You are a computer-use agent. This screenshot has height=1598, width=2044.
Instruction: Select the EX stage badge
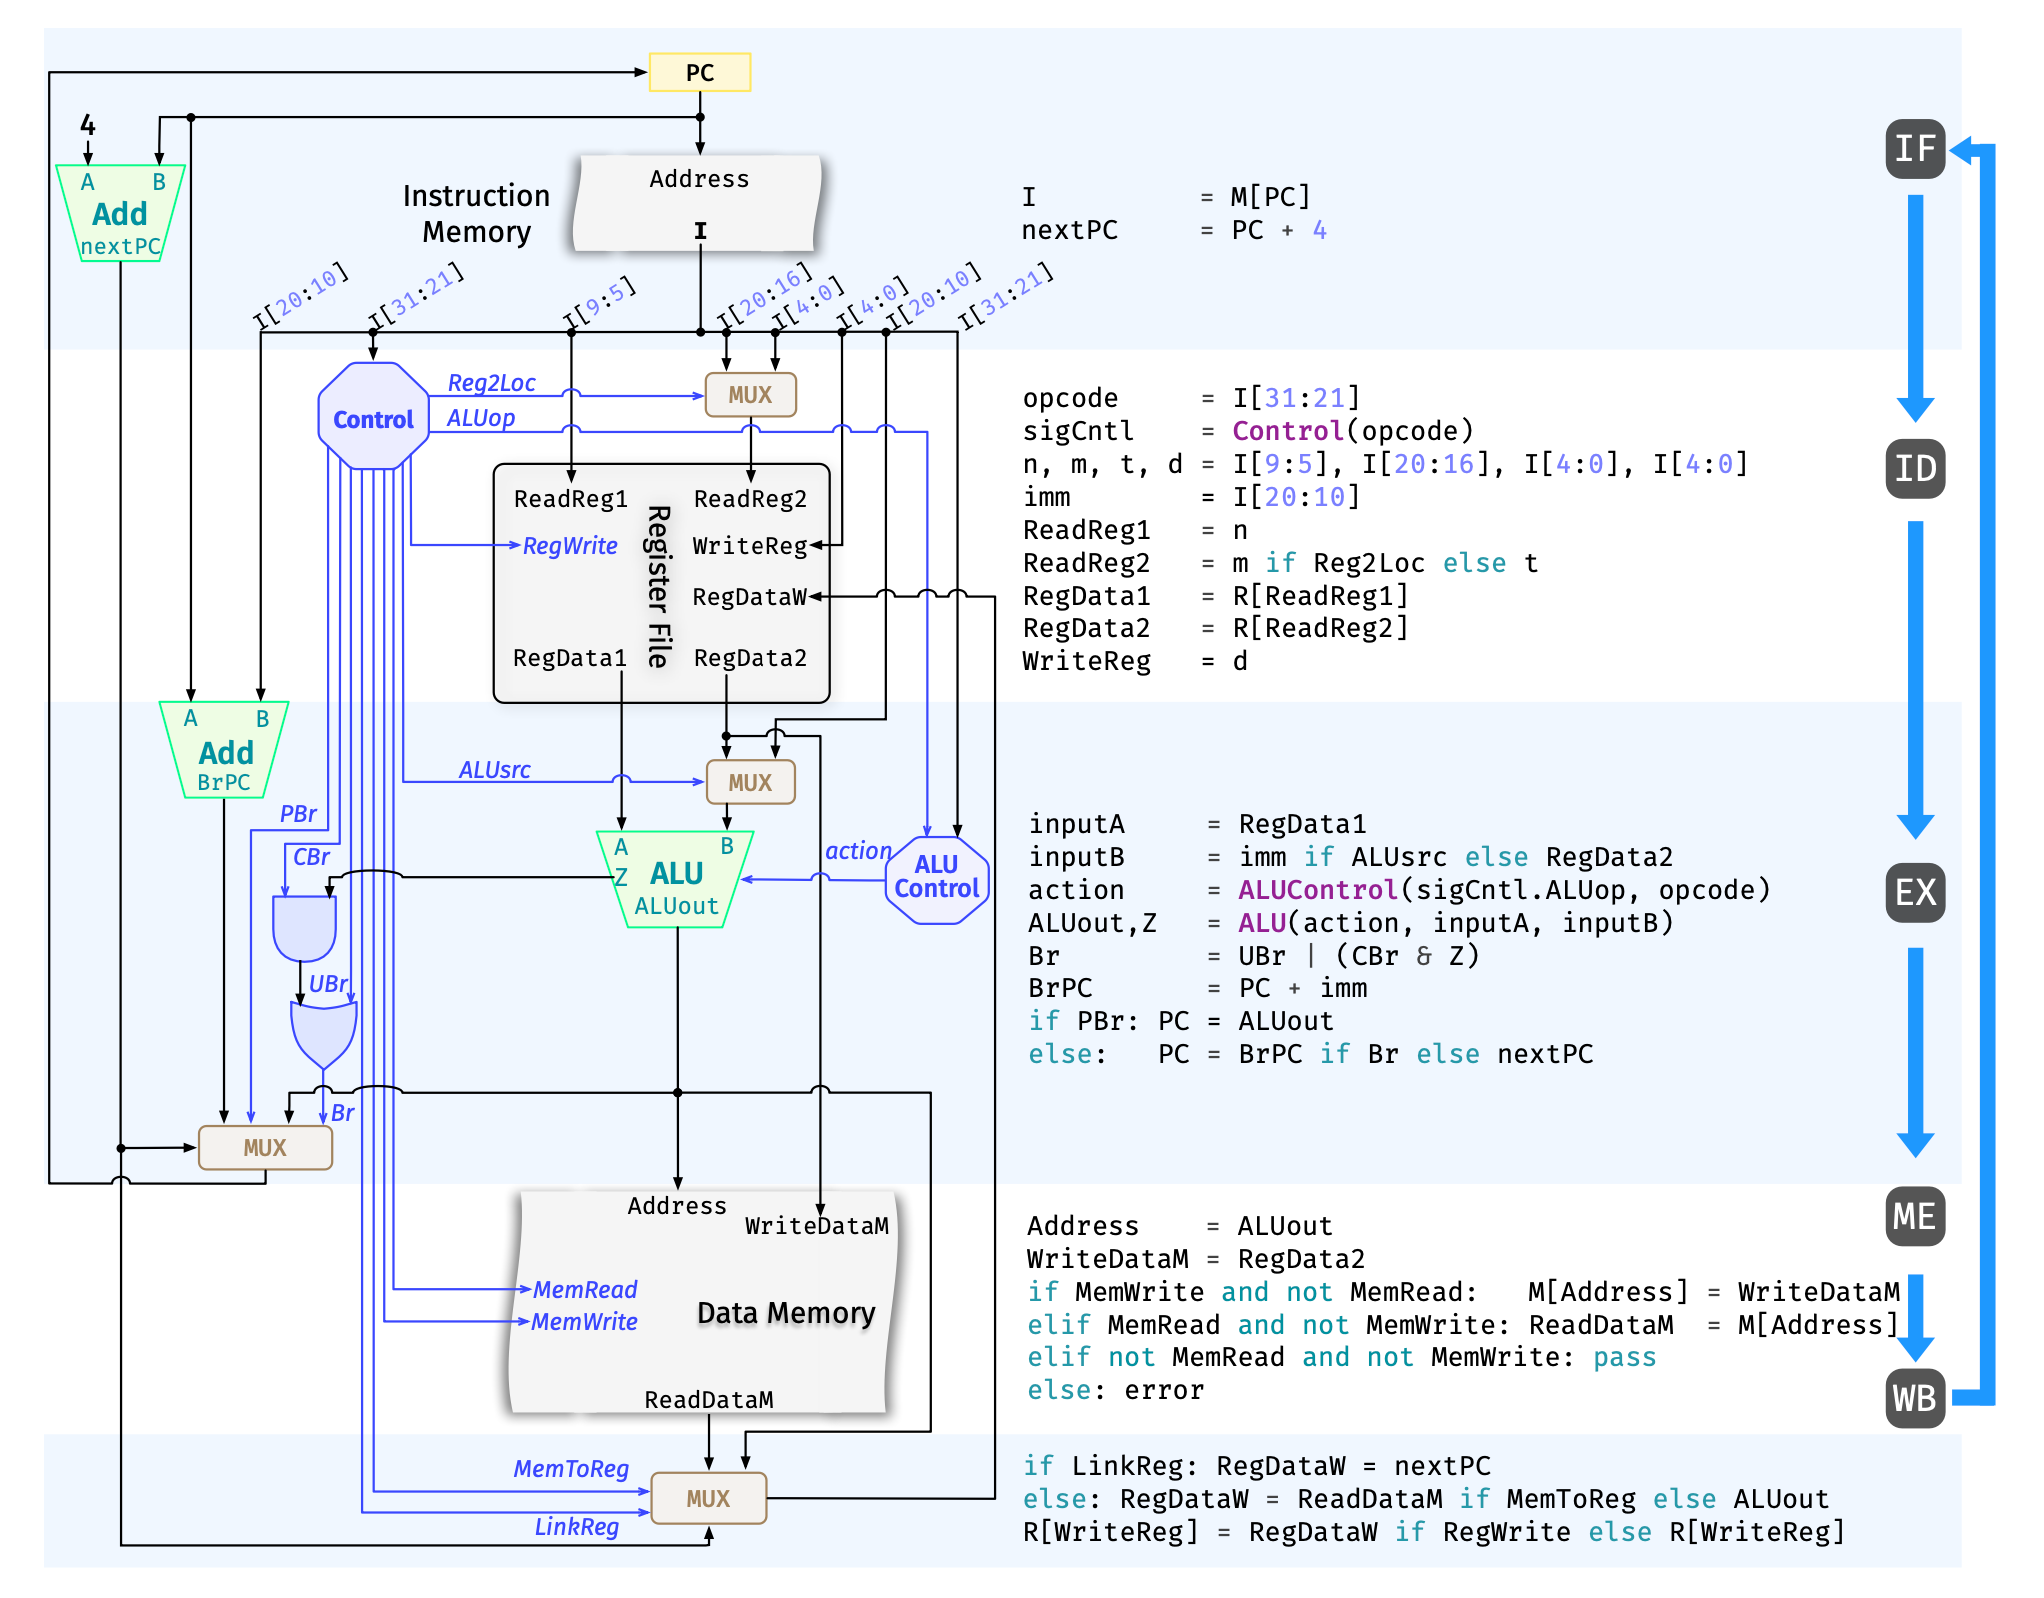point(1914,891)
